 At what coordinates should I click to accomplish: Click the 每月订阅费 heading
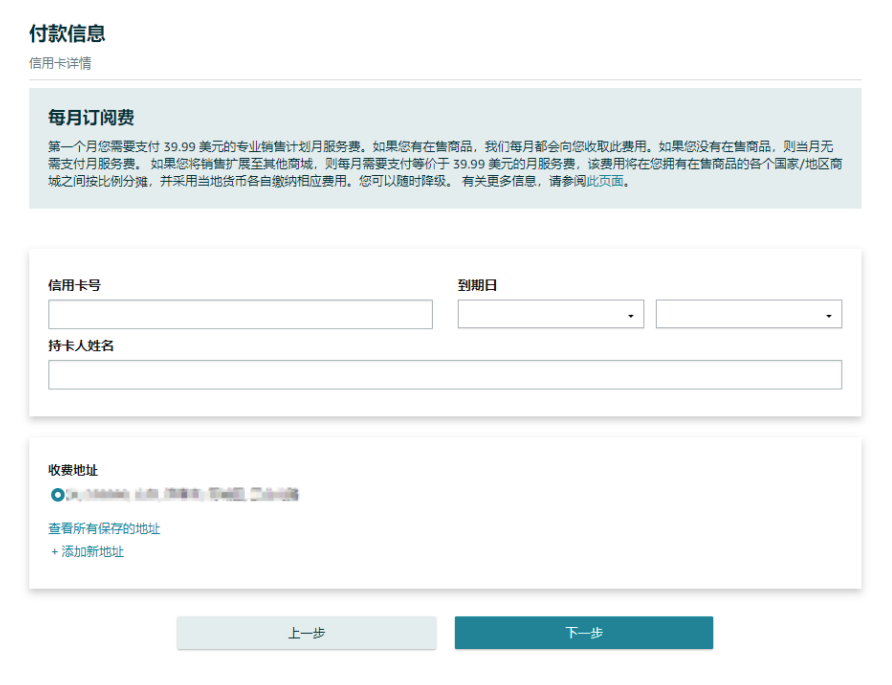[x=91, y=118]
